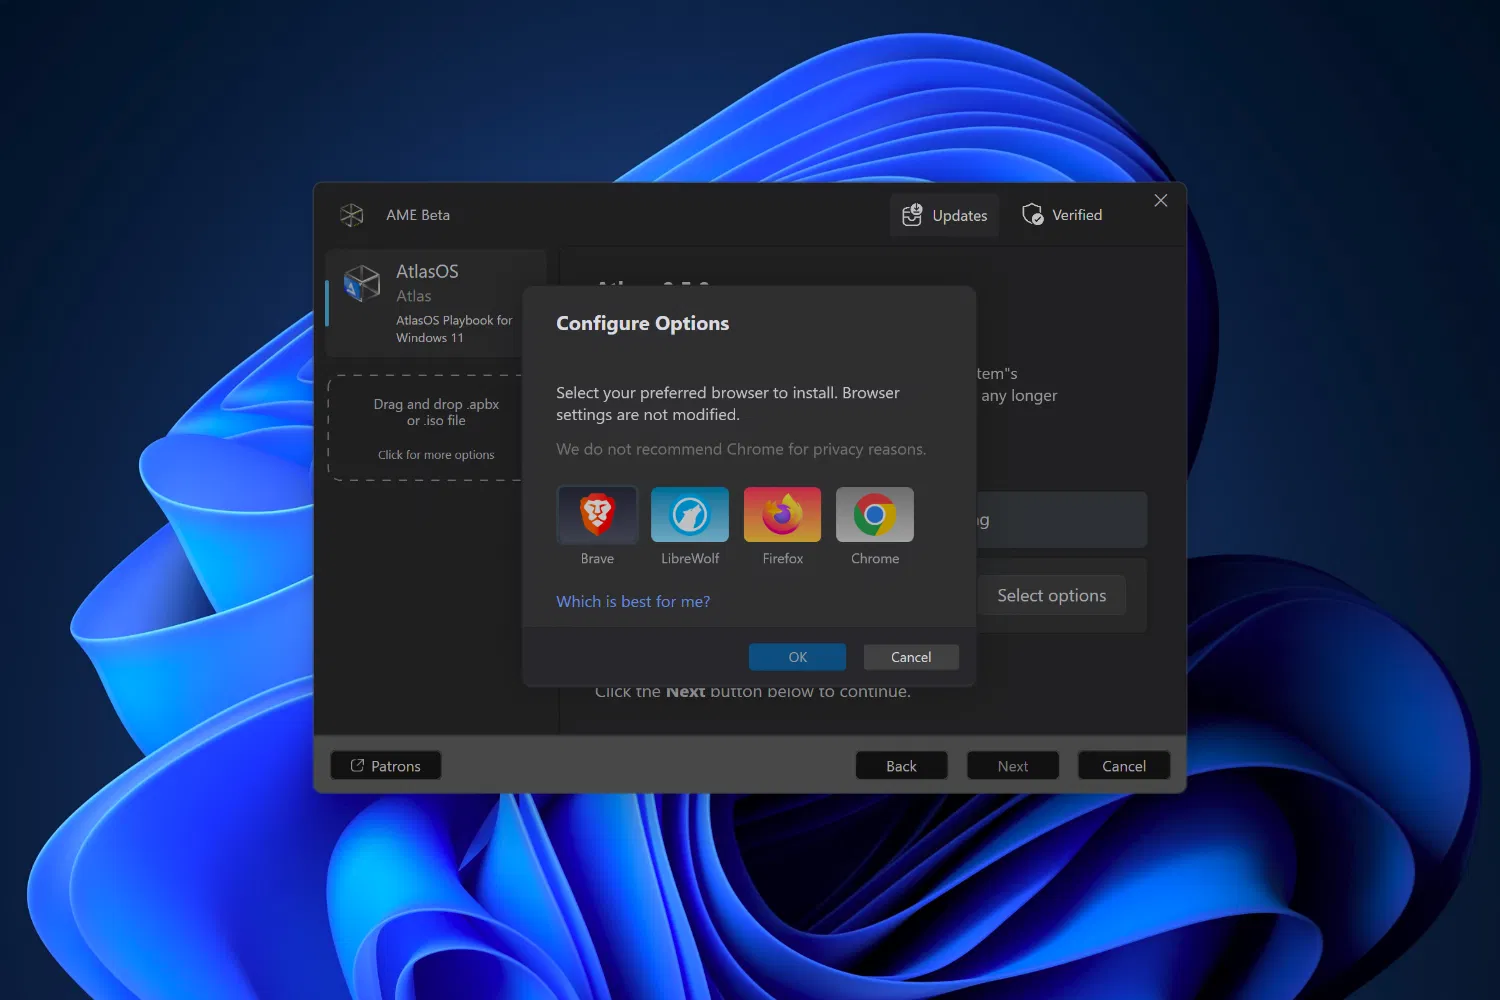
Task: Open the Updates button
Action: 945,215
